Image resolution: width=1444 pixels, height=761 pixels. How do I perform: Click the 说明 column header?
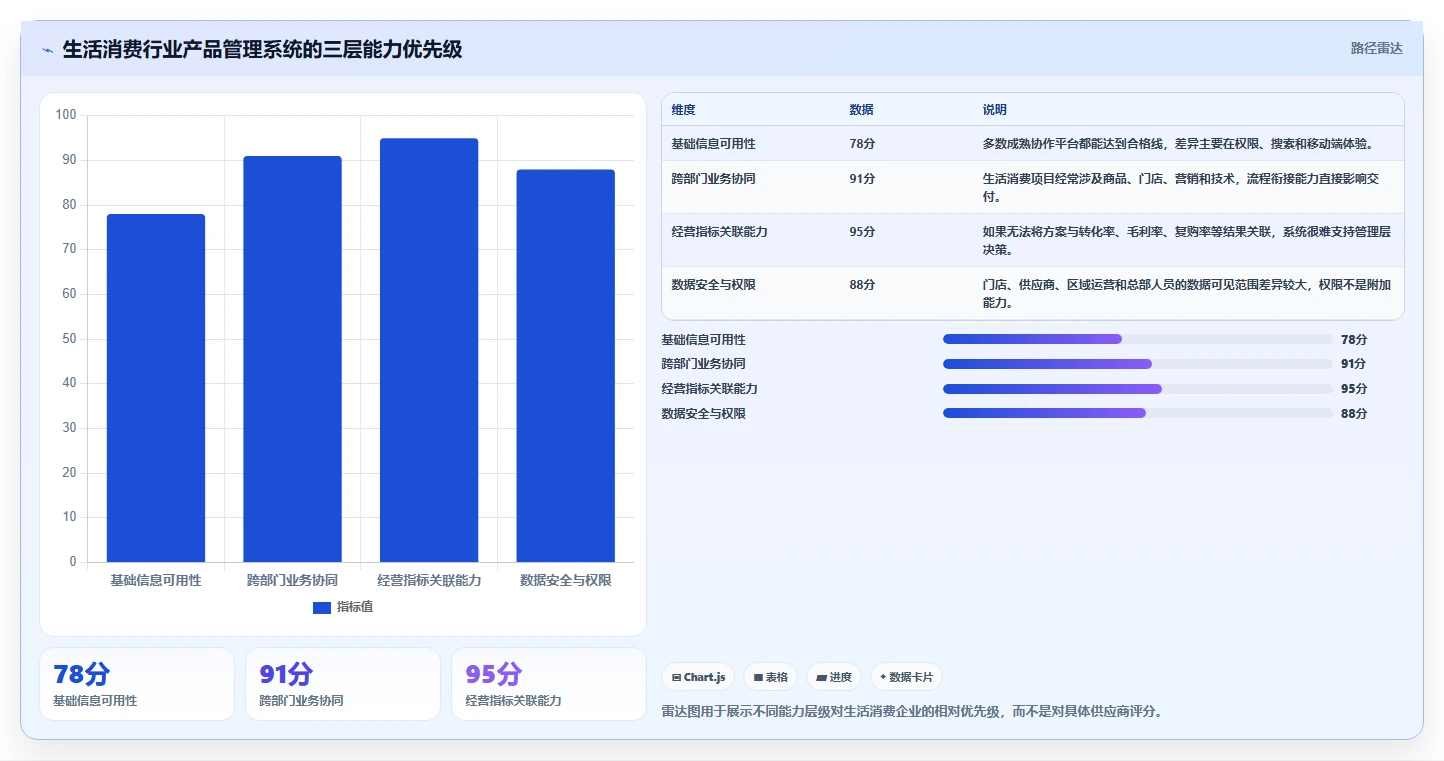pos(995,110)
